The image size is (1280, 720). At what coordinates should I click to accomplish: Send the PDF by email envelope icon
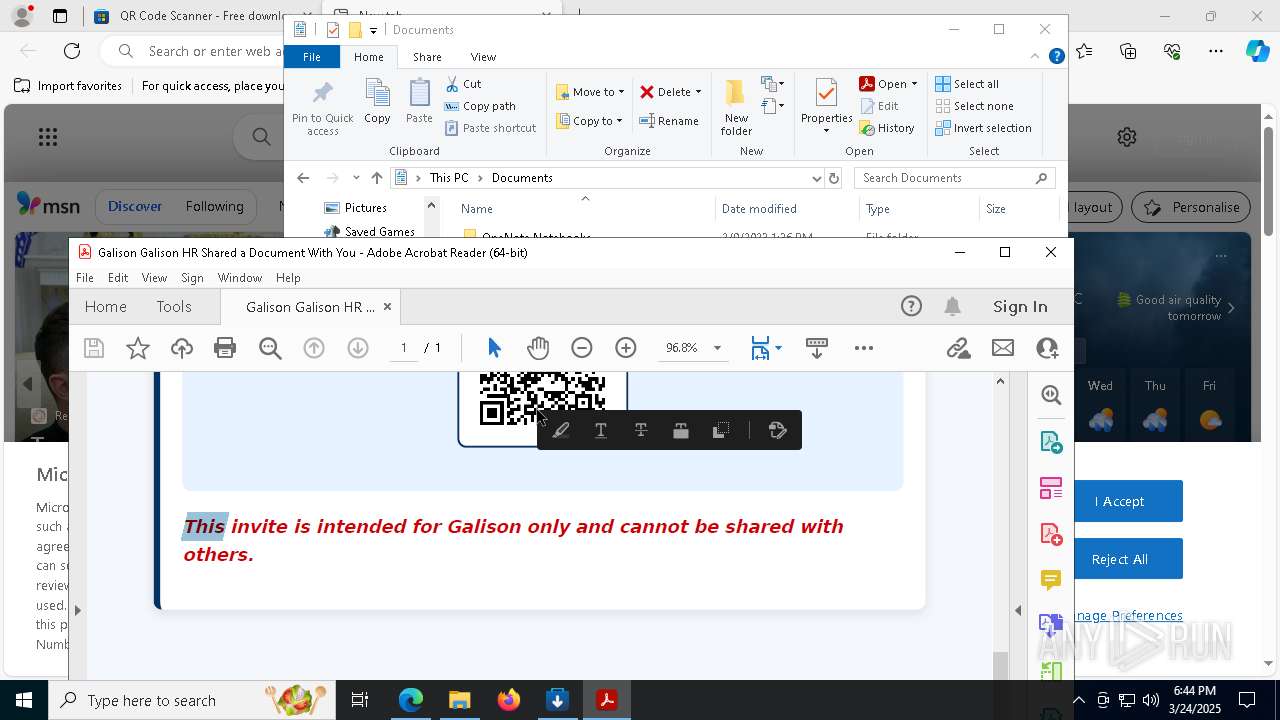click(1003, 348)
